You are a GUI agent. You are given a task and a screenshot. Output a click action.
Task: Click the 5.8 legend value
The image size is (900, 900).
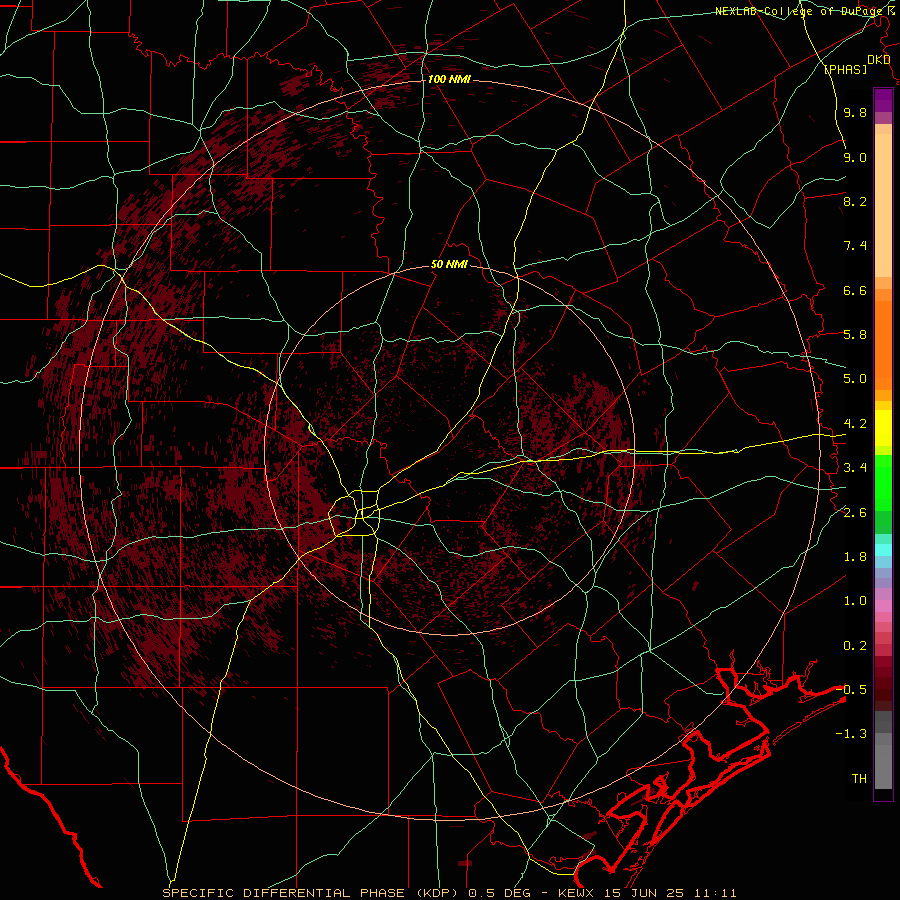855,335
